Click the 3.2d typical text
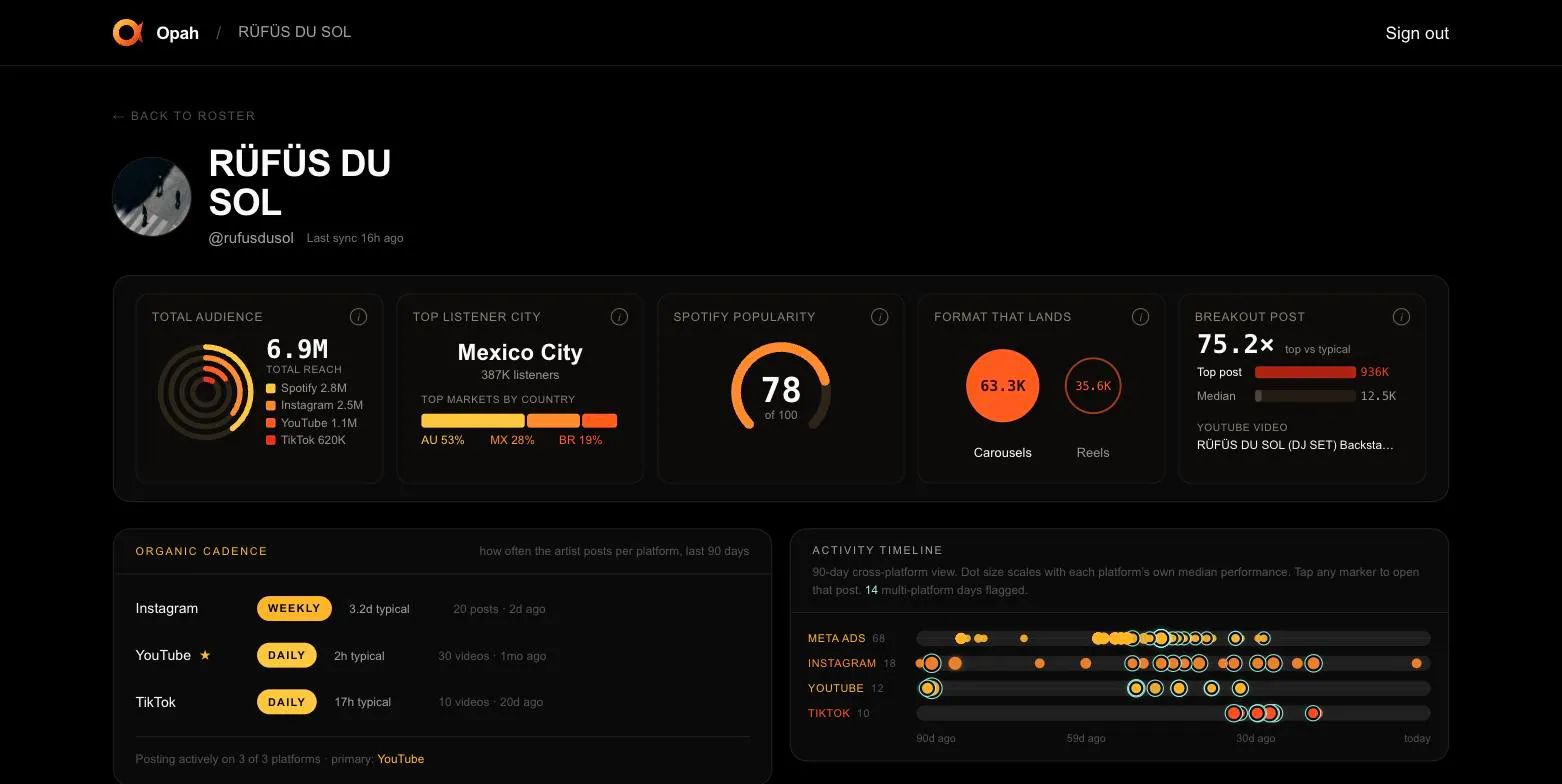 (x=379, y=609)
